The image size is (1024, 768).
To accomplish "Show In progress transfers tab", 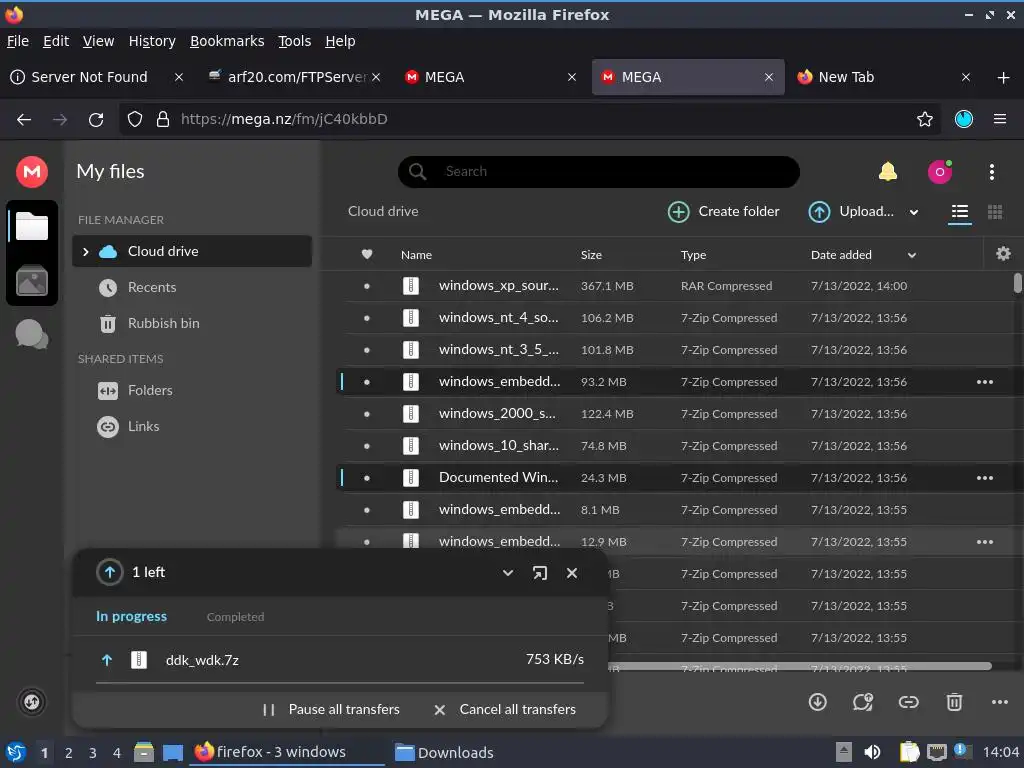I will pos(131,616).
